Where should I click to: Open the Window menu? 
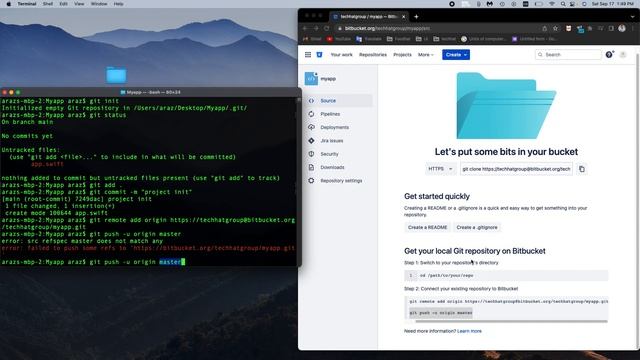tap(99, 4)
